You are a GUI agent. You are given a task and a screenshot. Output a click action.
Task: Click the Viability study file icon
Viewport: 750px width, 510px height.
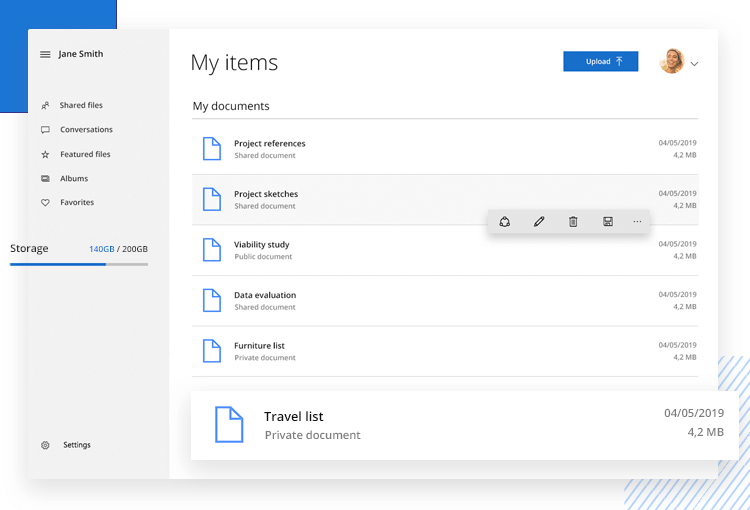[x=212, y=249]
